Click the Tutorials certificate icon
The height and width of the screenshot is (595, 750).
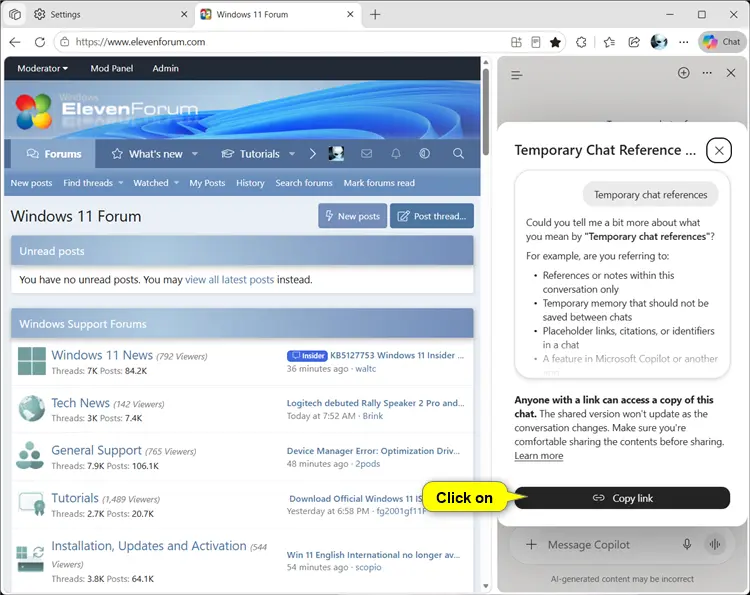click(x=32, y=504)
